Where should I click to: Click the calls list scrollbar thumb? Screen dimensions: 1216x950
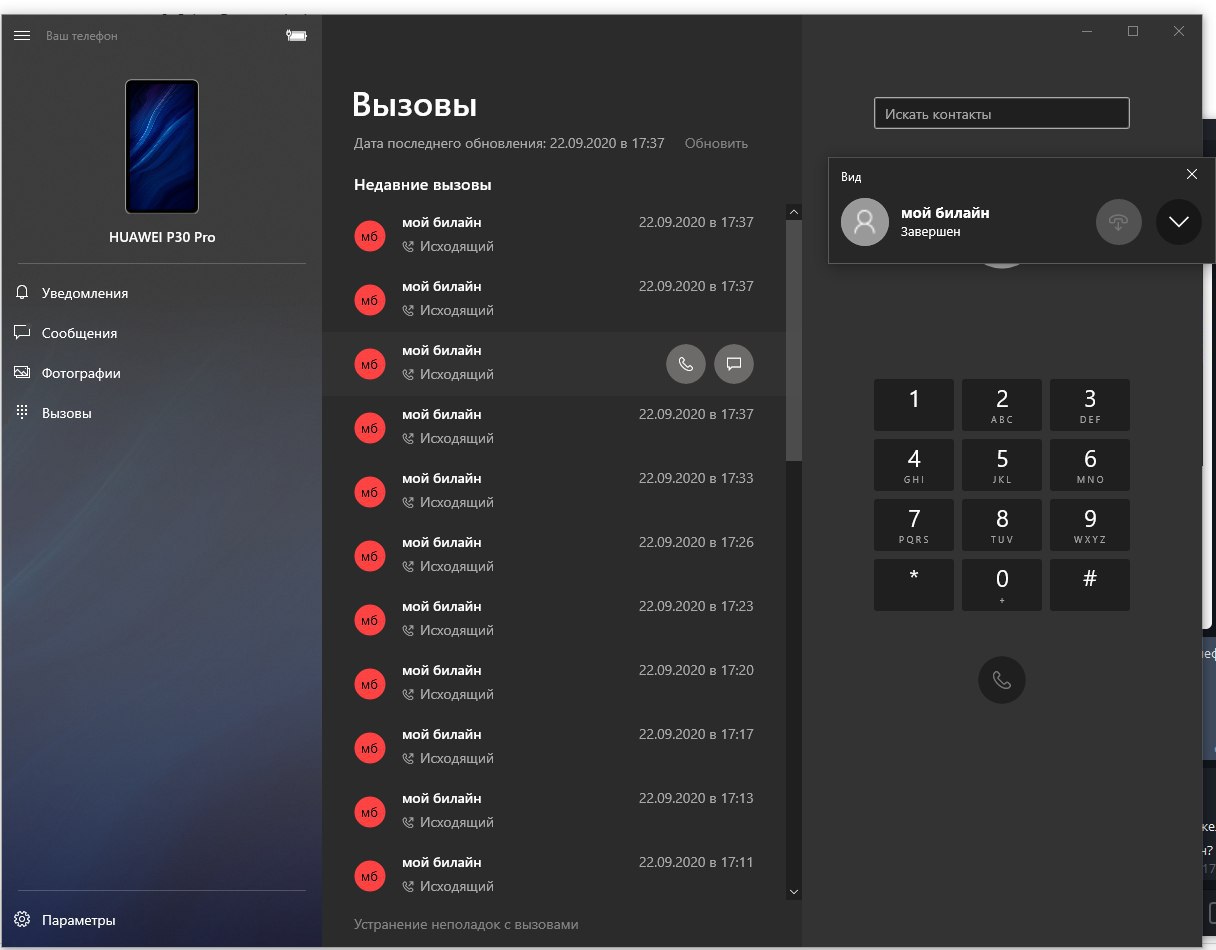point(794,340)
